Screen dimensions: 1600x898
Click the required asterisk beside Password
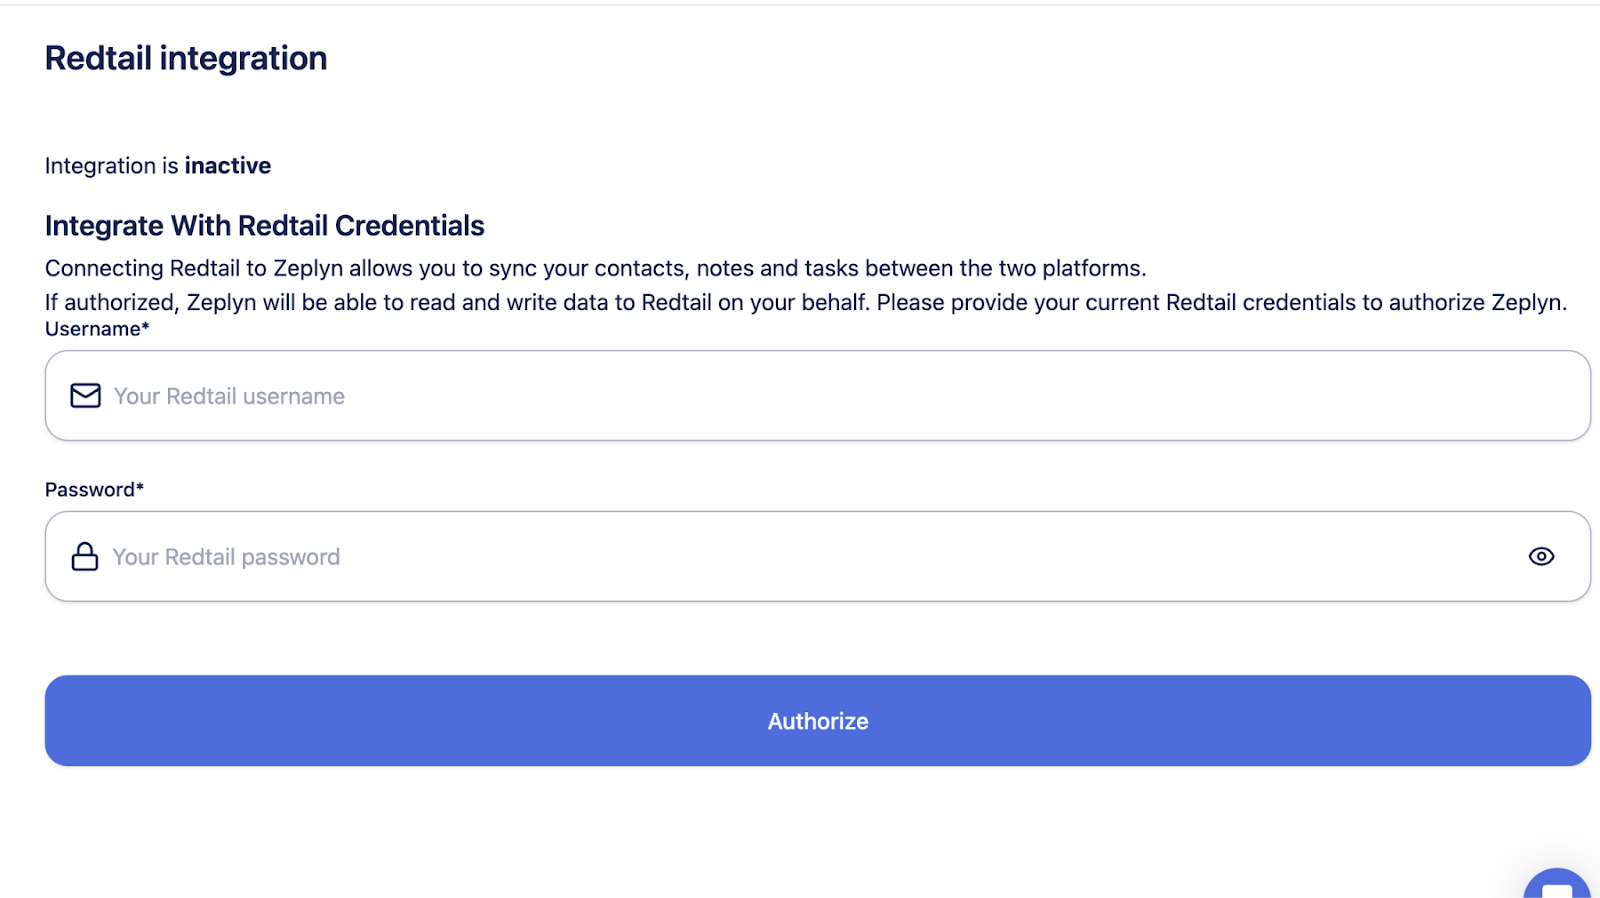[140, 488]
